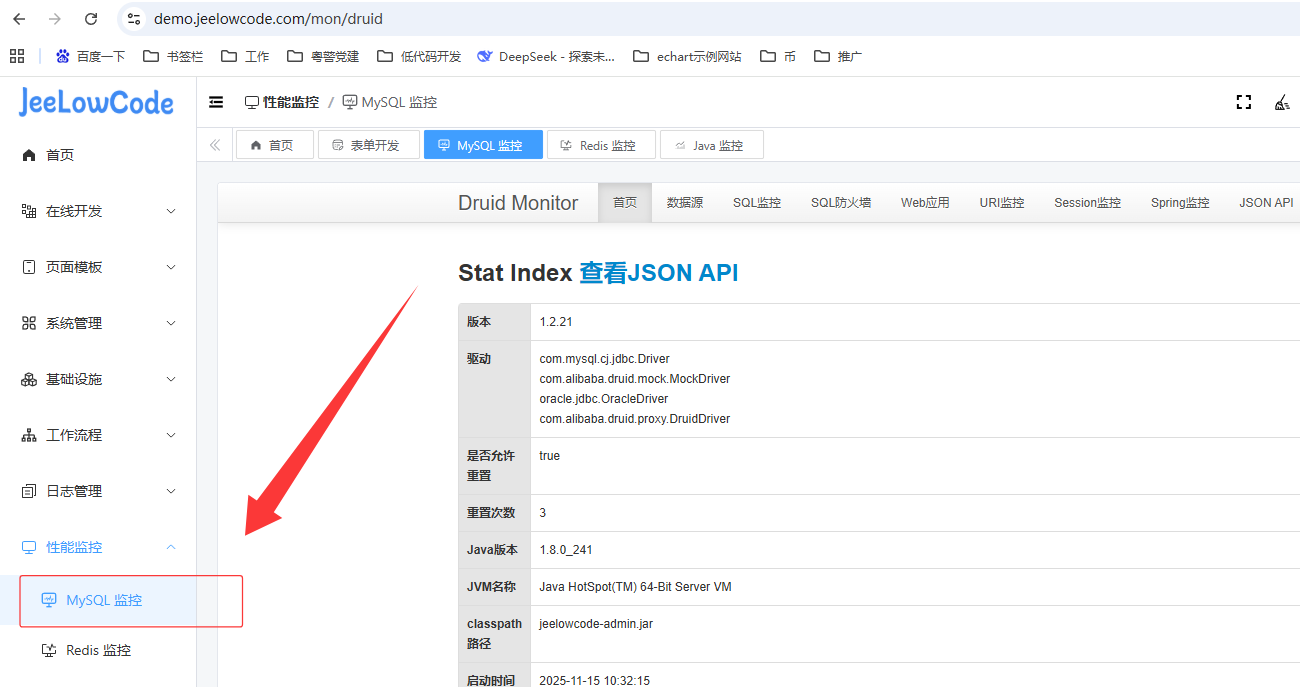The image size is (1300, 687).
Task: Open 首页 in the left sidebar
Action: click(x=60, y=155)
